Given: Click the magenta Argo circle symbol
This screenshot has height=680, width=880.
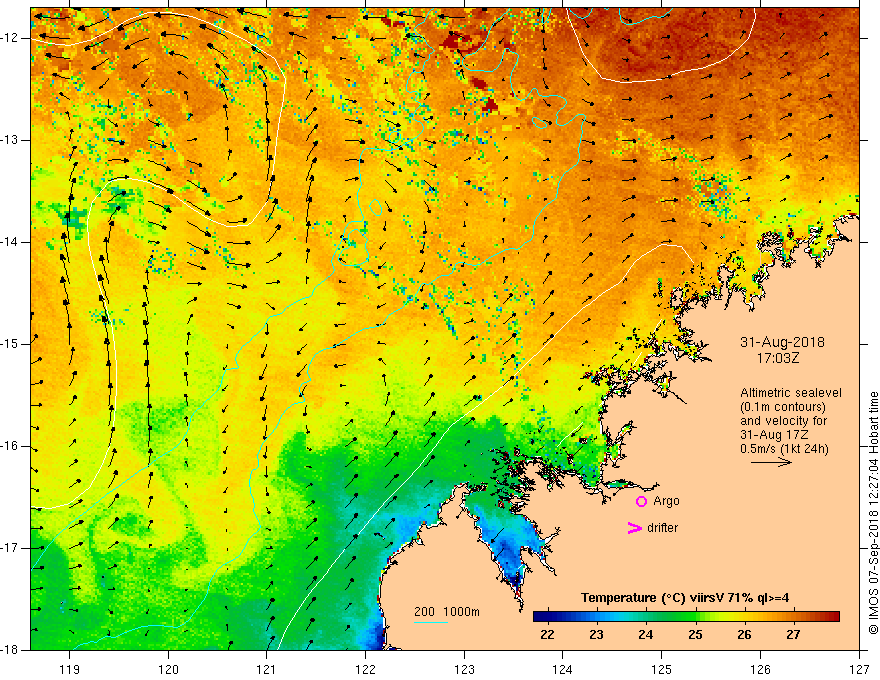Looking at the screenshot, I should tap(641, 501).
